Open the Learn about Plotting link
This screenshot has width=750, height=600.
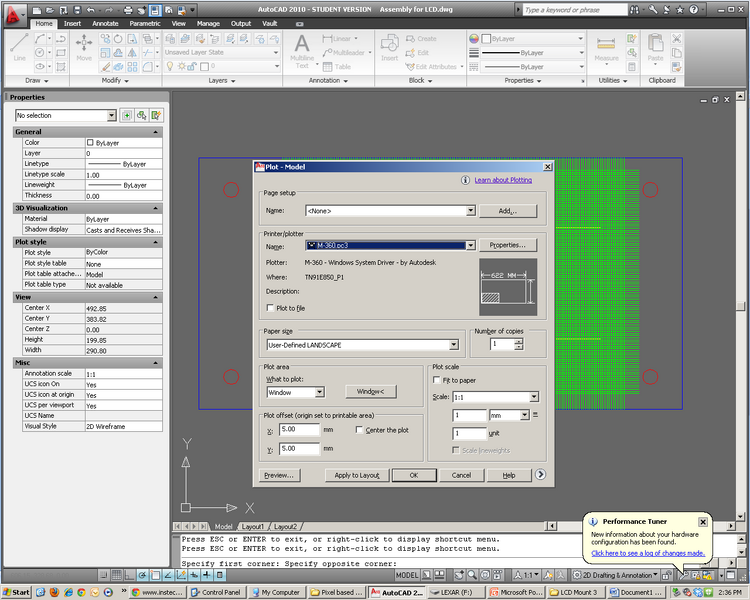point(503,180)
